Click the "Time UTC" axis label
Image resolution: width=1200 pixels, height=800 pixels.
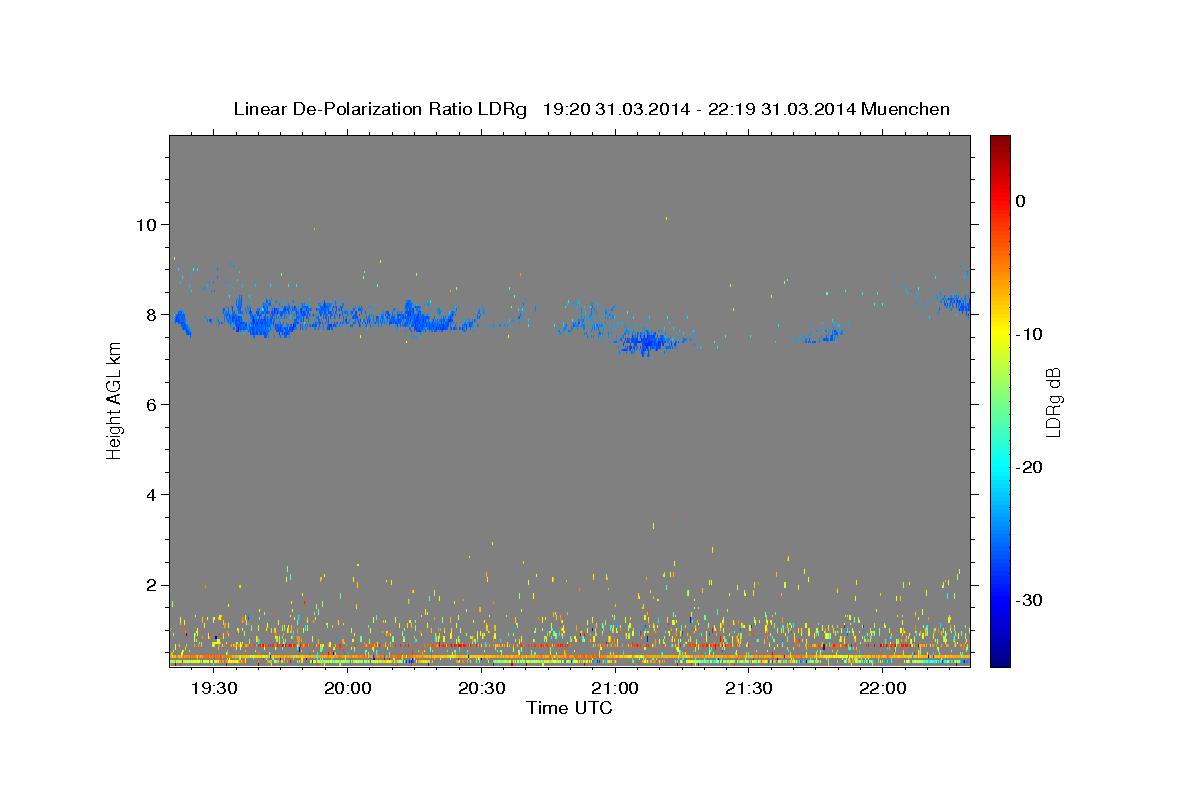click(x=569, y=708)
